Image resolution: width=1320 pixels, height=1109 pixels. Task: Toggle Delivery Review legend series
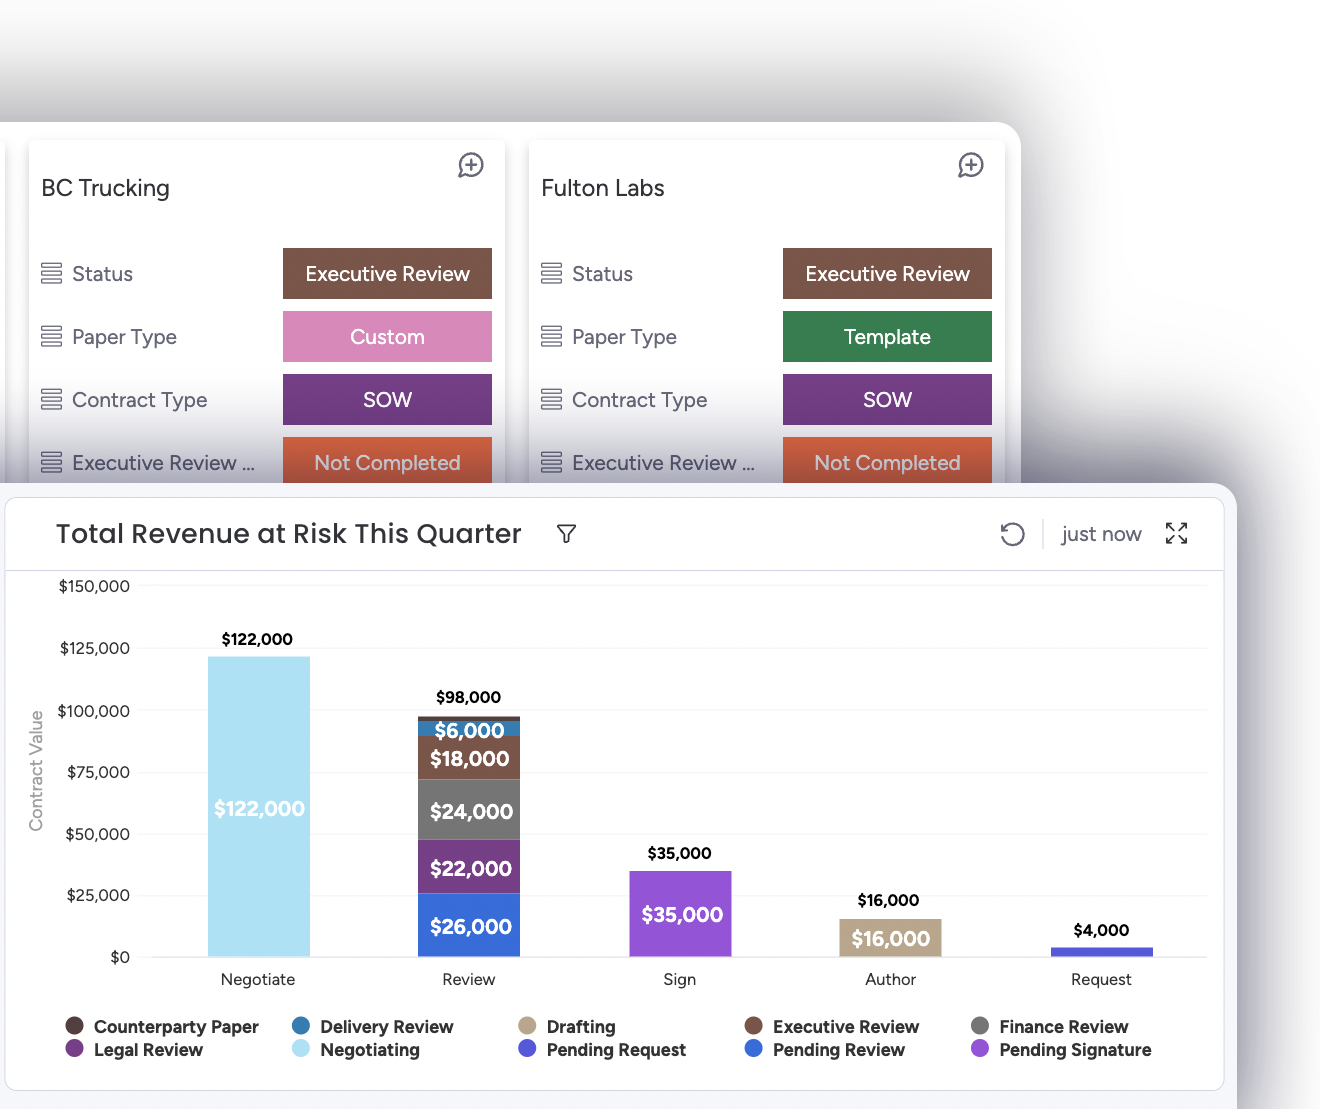[x=373, y=1027]
